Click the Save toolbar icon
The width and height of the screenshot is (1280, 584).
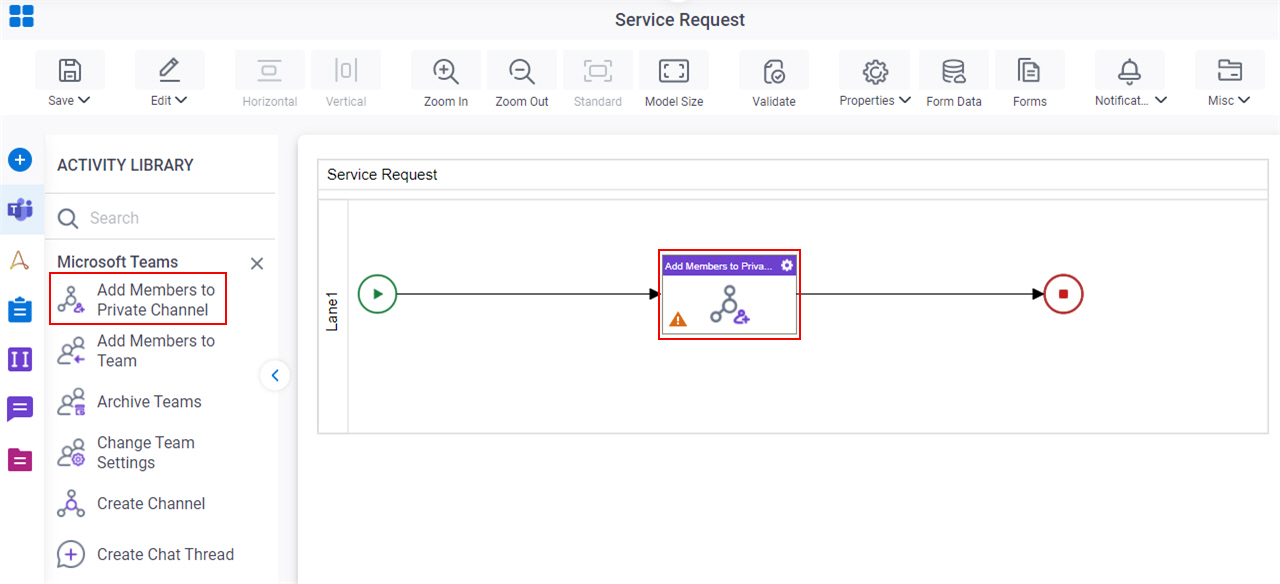click(x=69, y=71)
